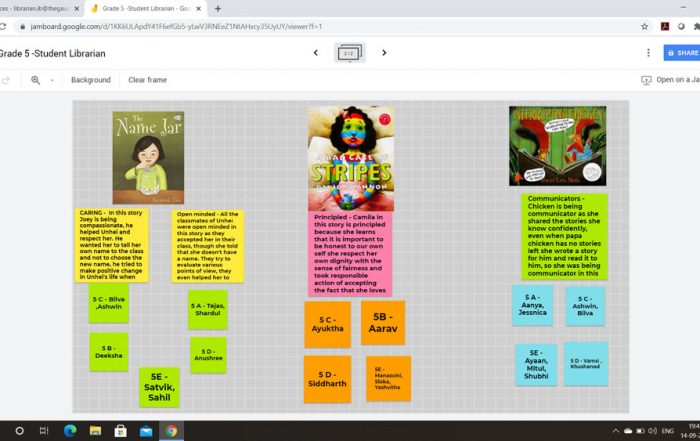Open the frame bar showing 2/2
This screenshot has width=700, height=441.
click(350, 53)
